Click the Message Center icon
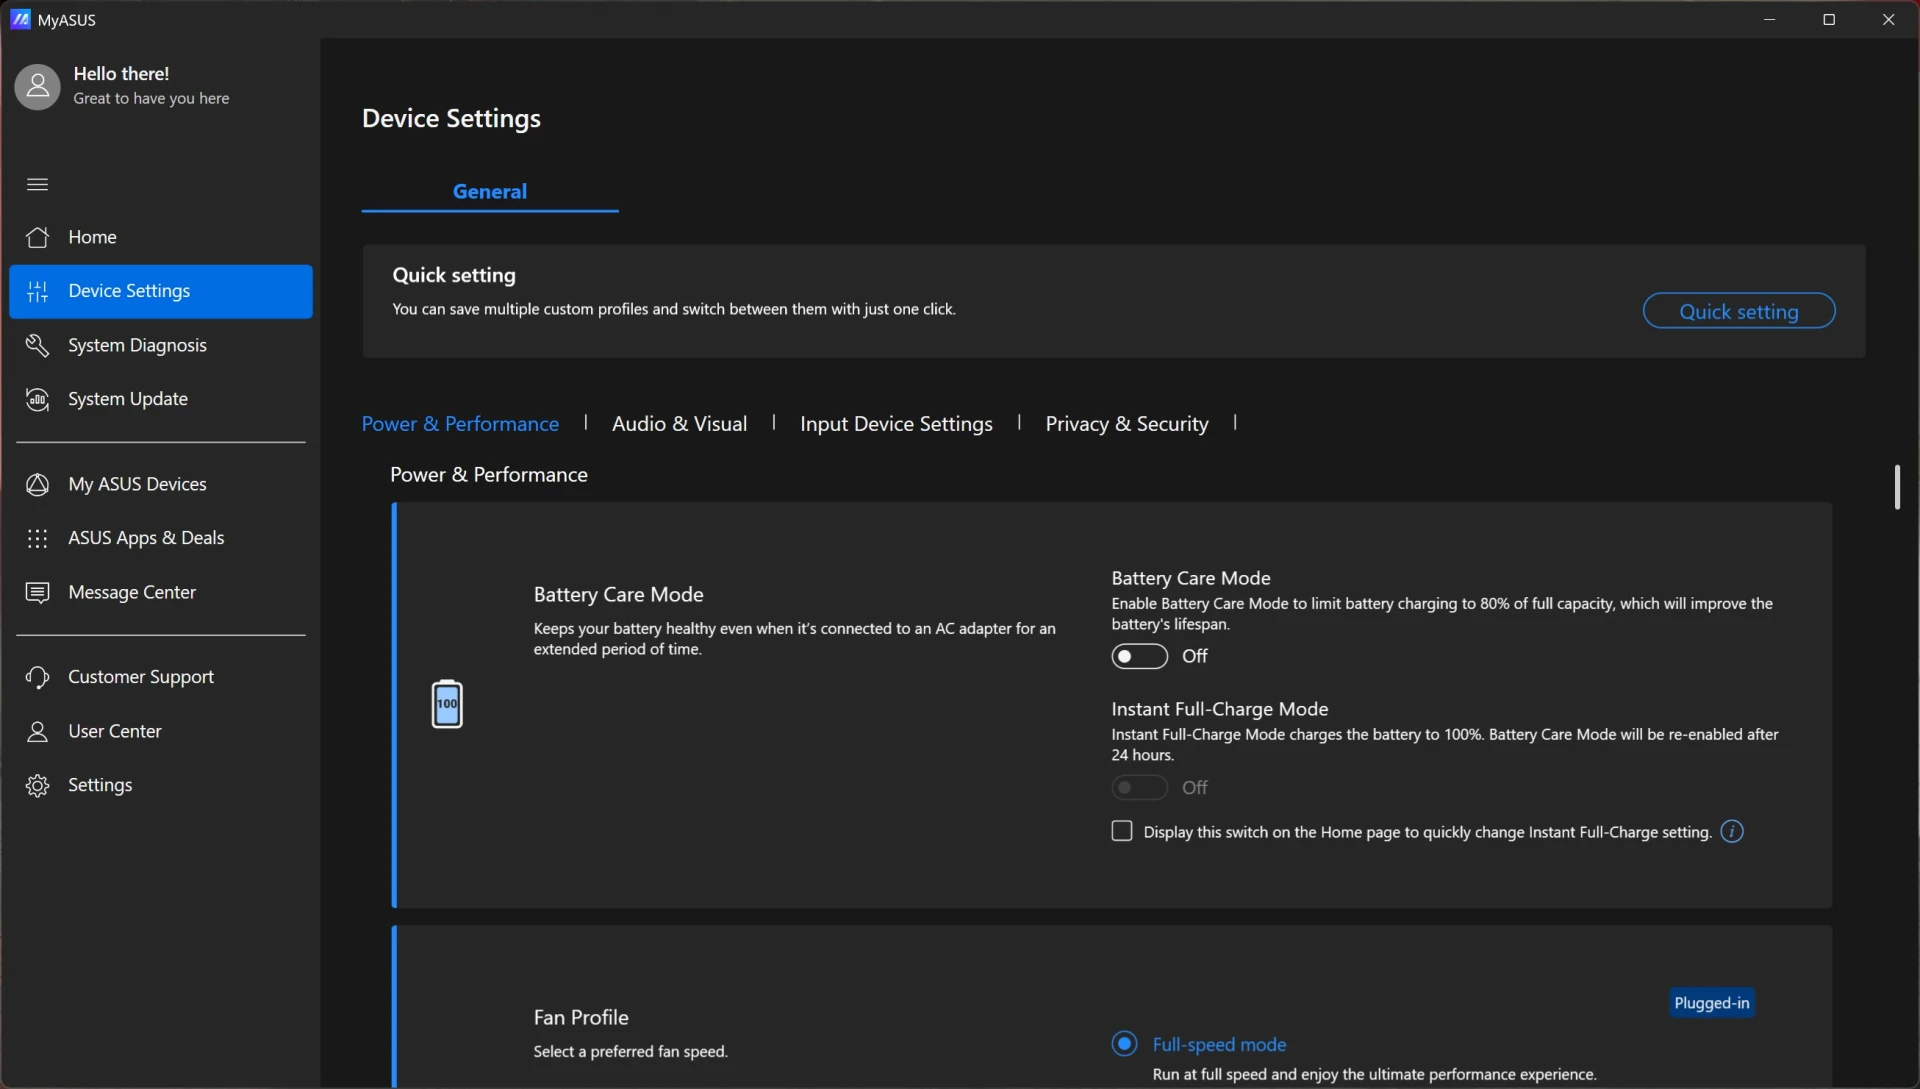 click(37, 592)
